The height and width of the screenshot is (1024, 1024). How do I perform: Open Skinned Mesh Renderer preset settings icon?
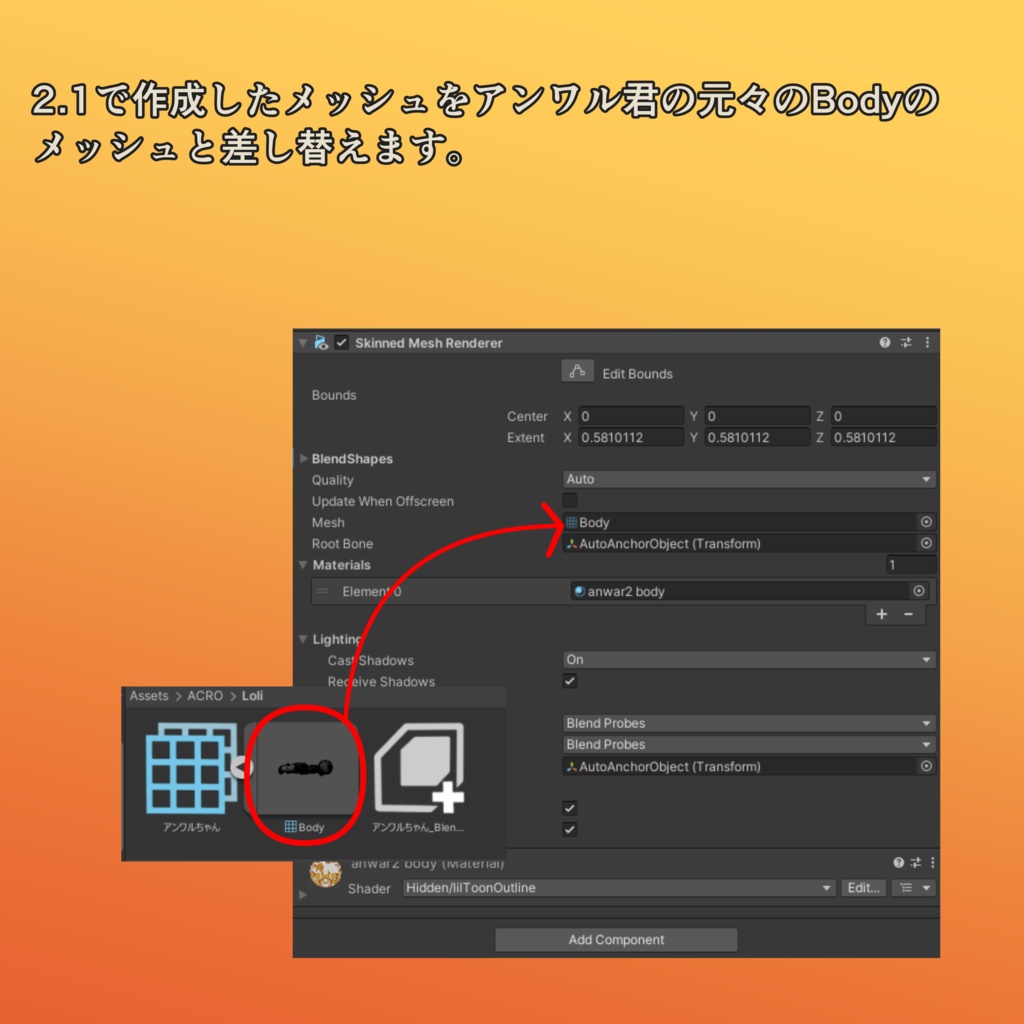906,342
